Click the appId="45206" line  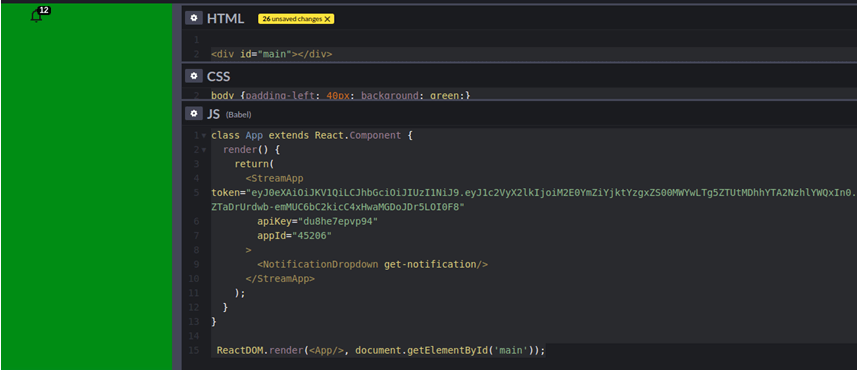295,236
